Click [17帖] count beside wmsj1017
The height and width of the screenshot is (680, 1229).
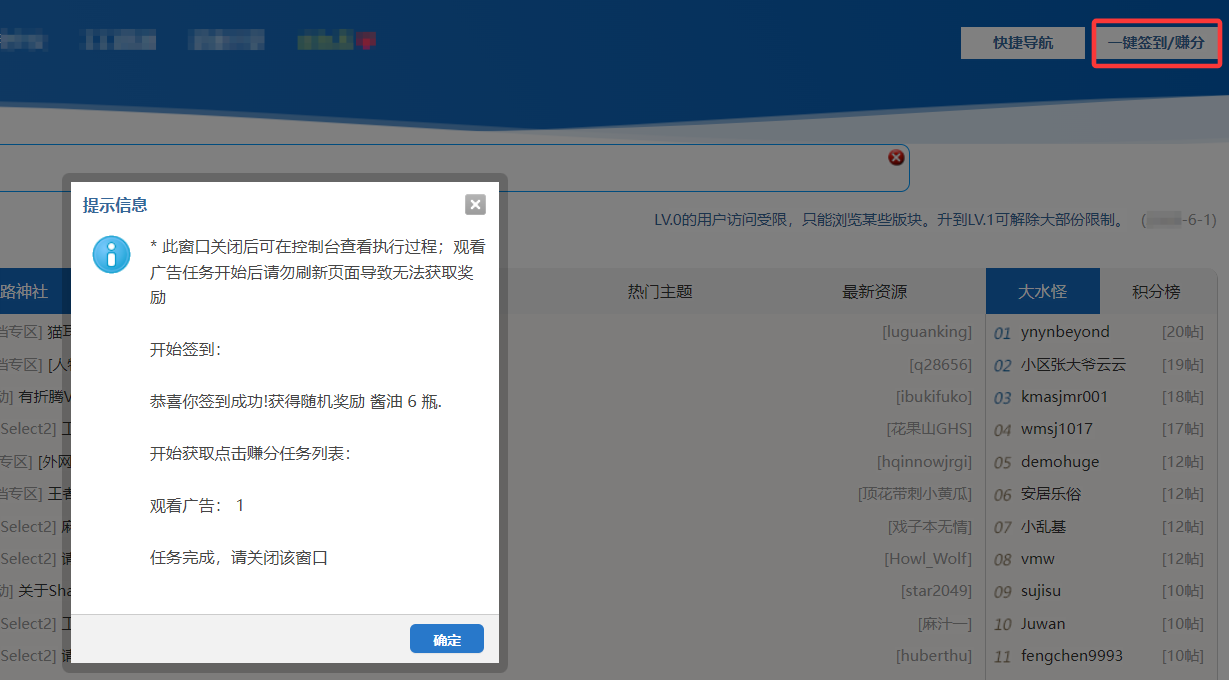(1182, 429)
